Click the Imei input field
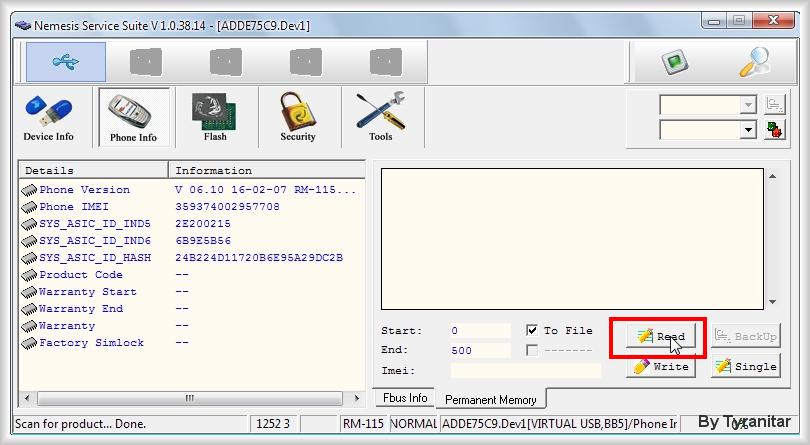 525,370
